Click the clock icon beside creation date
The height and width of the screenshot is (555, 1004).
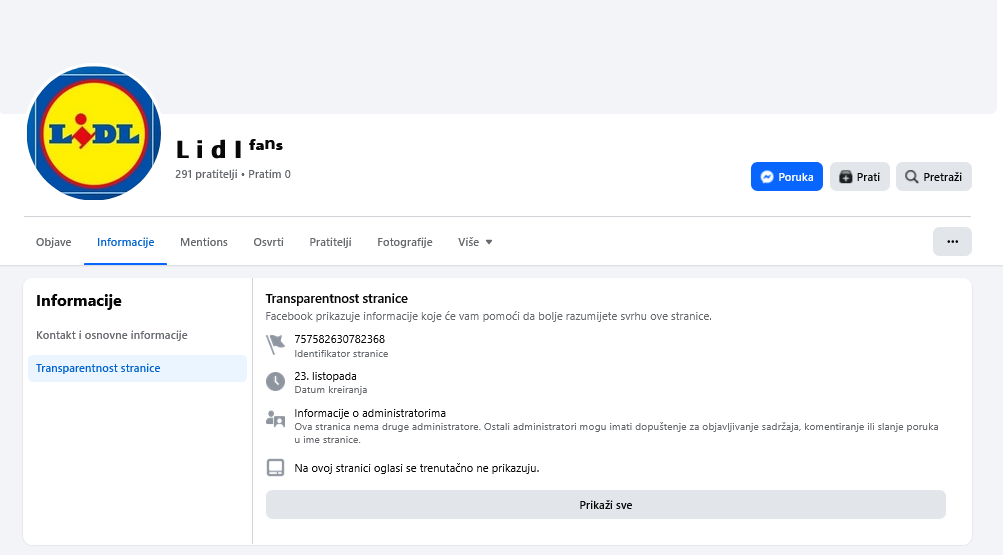[276, 381]
